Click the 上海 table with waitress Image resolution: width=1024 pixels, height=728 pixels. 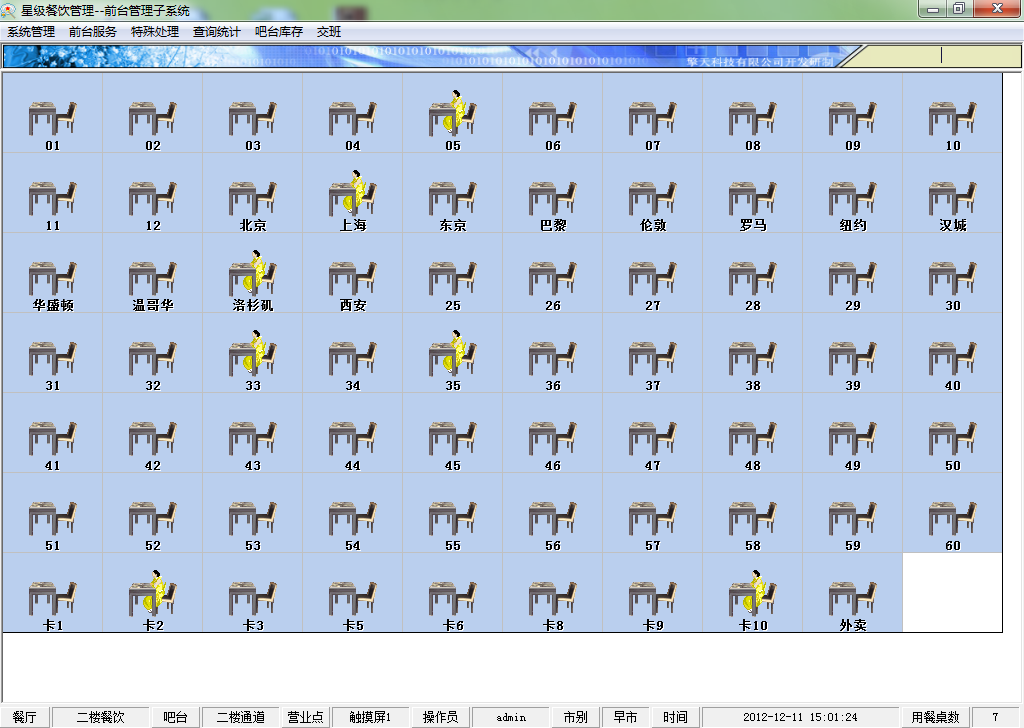353,194
